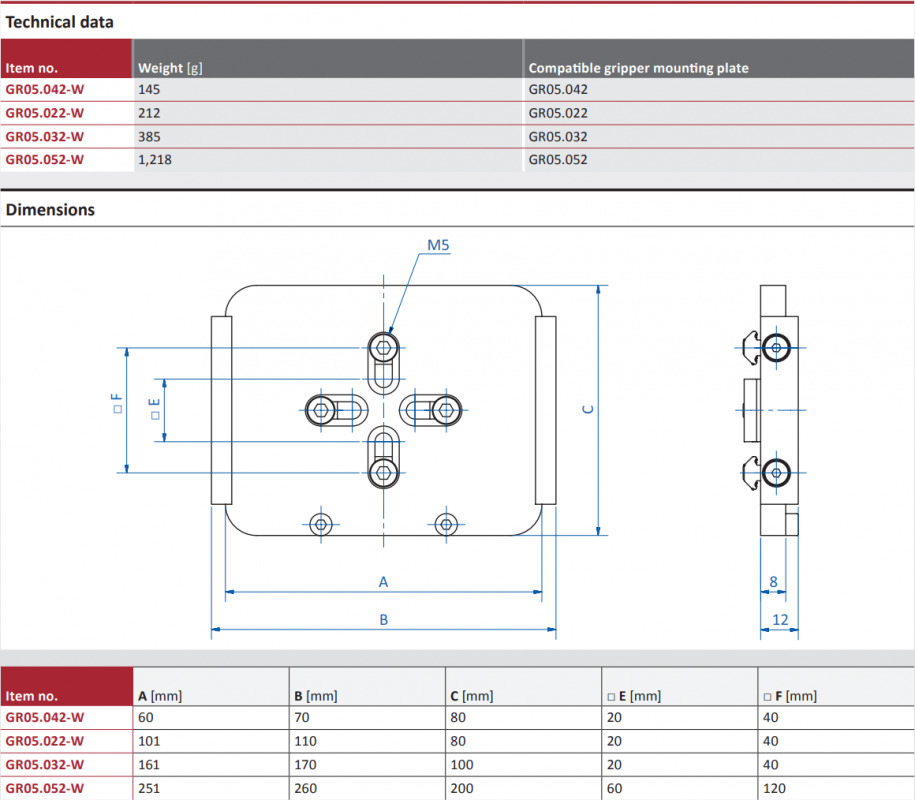915x800 pixels.
Task: Click weight value 385
Action: (149, 137)
